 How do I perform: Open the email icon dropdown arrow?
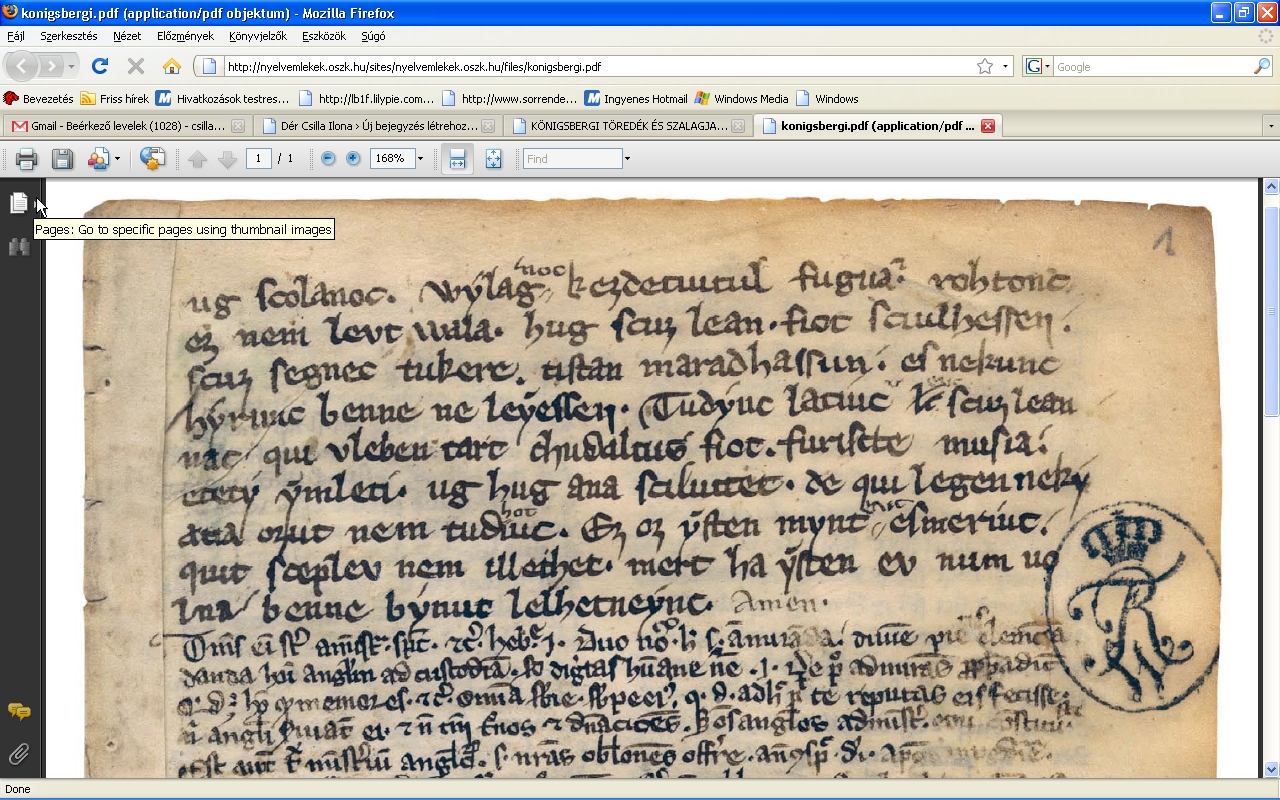117,159
